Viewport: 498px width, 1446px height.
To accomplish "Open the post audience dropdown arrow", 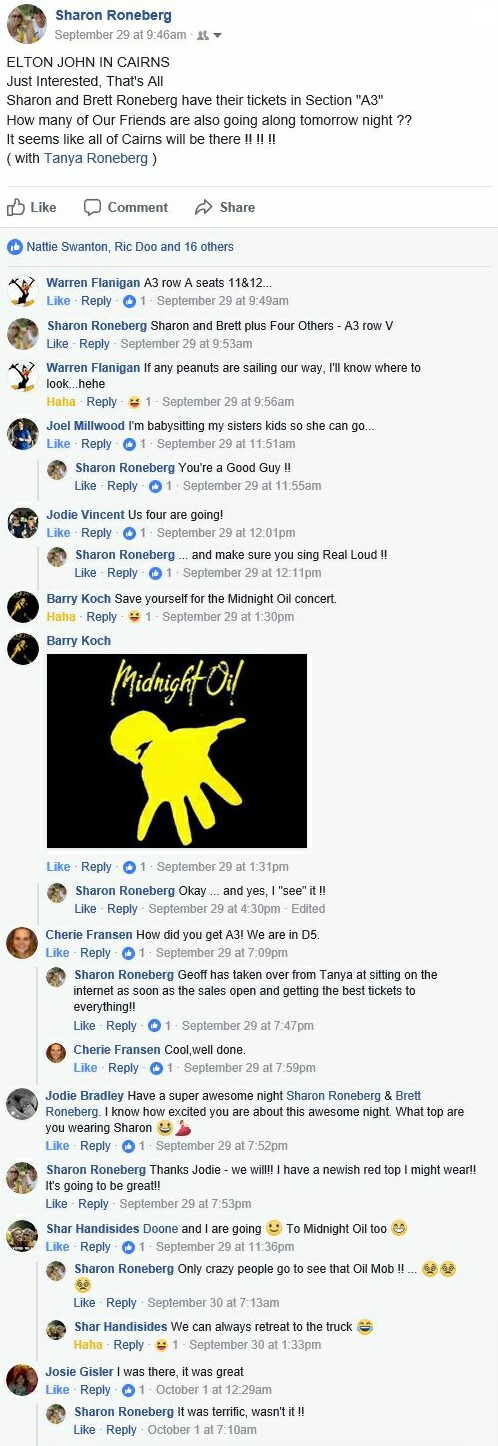I will pyautogui.click(x=217, y=35).
